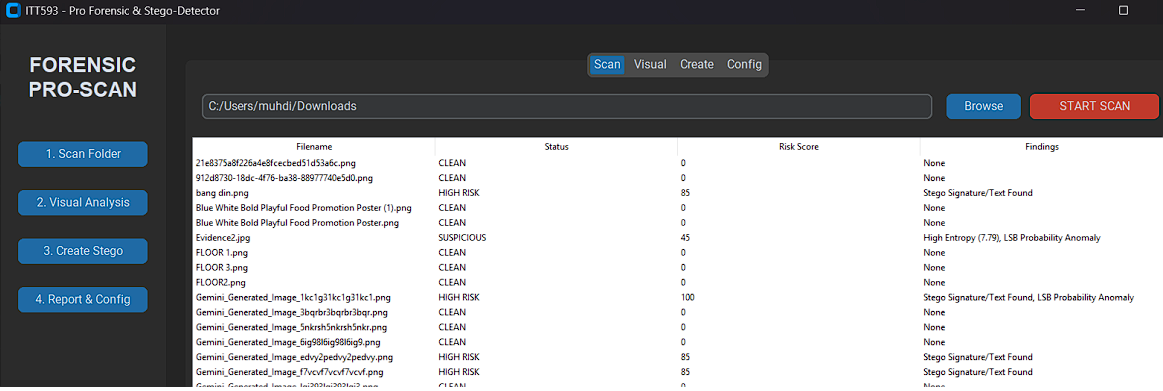Click risk score 45 cell
This screenshot has width=1163, height=391.
[x=685, y=237]
